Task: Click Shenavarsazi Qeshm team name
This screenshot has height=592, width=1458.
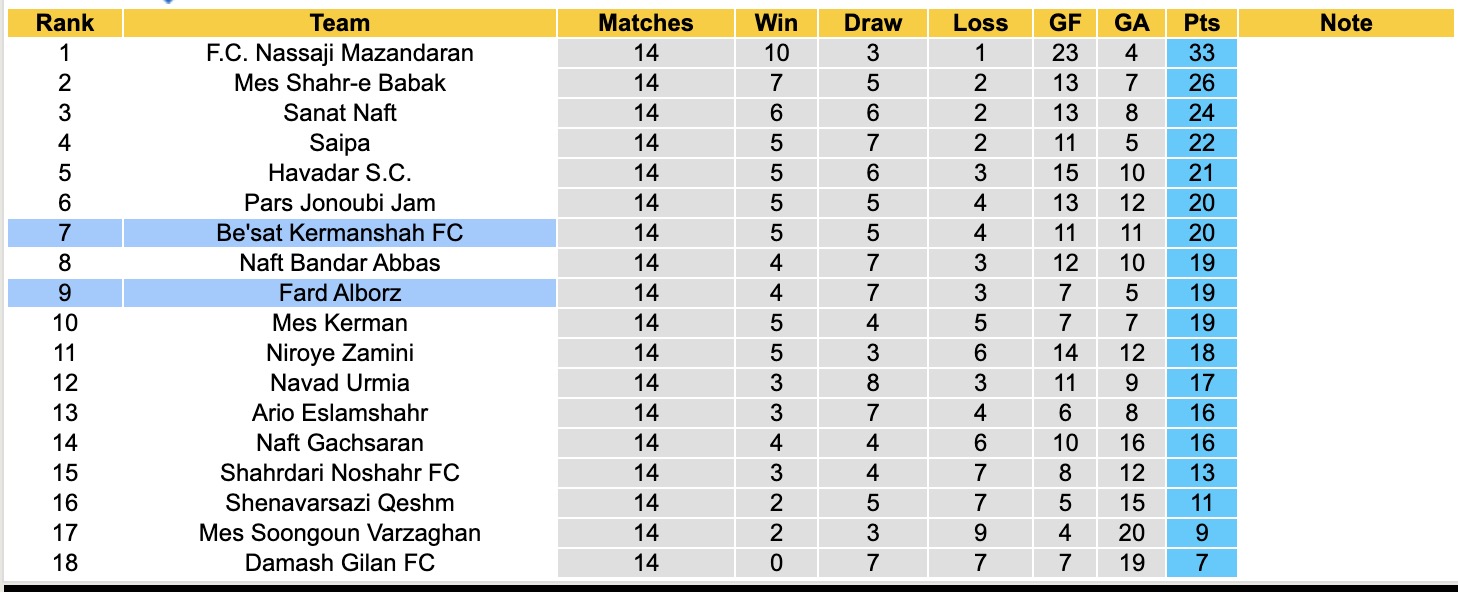Action: 340,503
